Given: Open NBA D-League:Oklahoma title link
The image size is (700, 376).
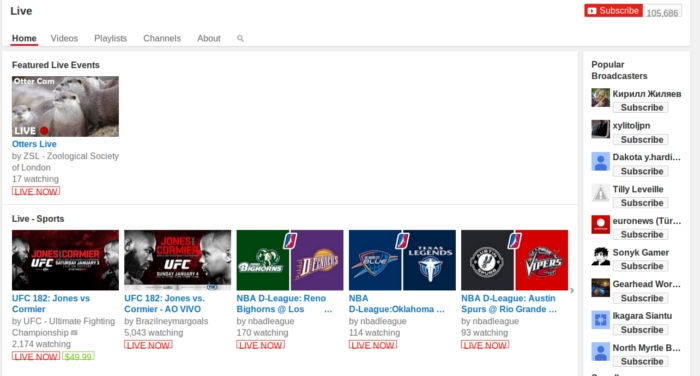Looking at the screenshot, I should (x=396, y=304).
